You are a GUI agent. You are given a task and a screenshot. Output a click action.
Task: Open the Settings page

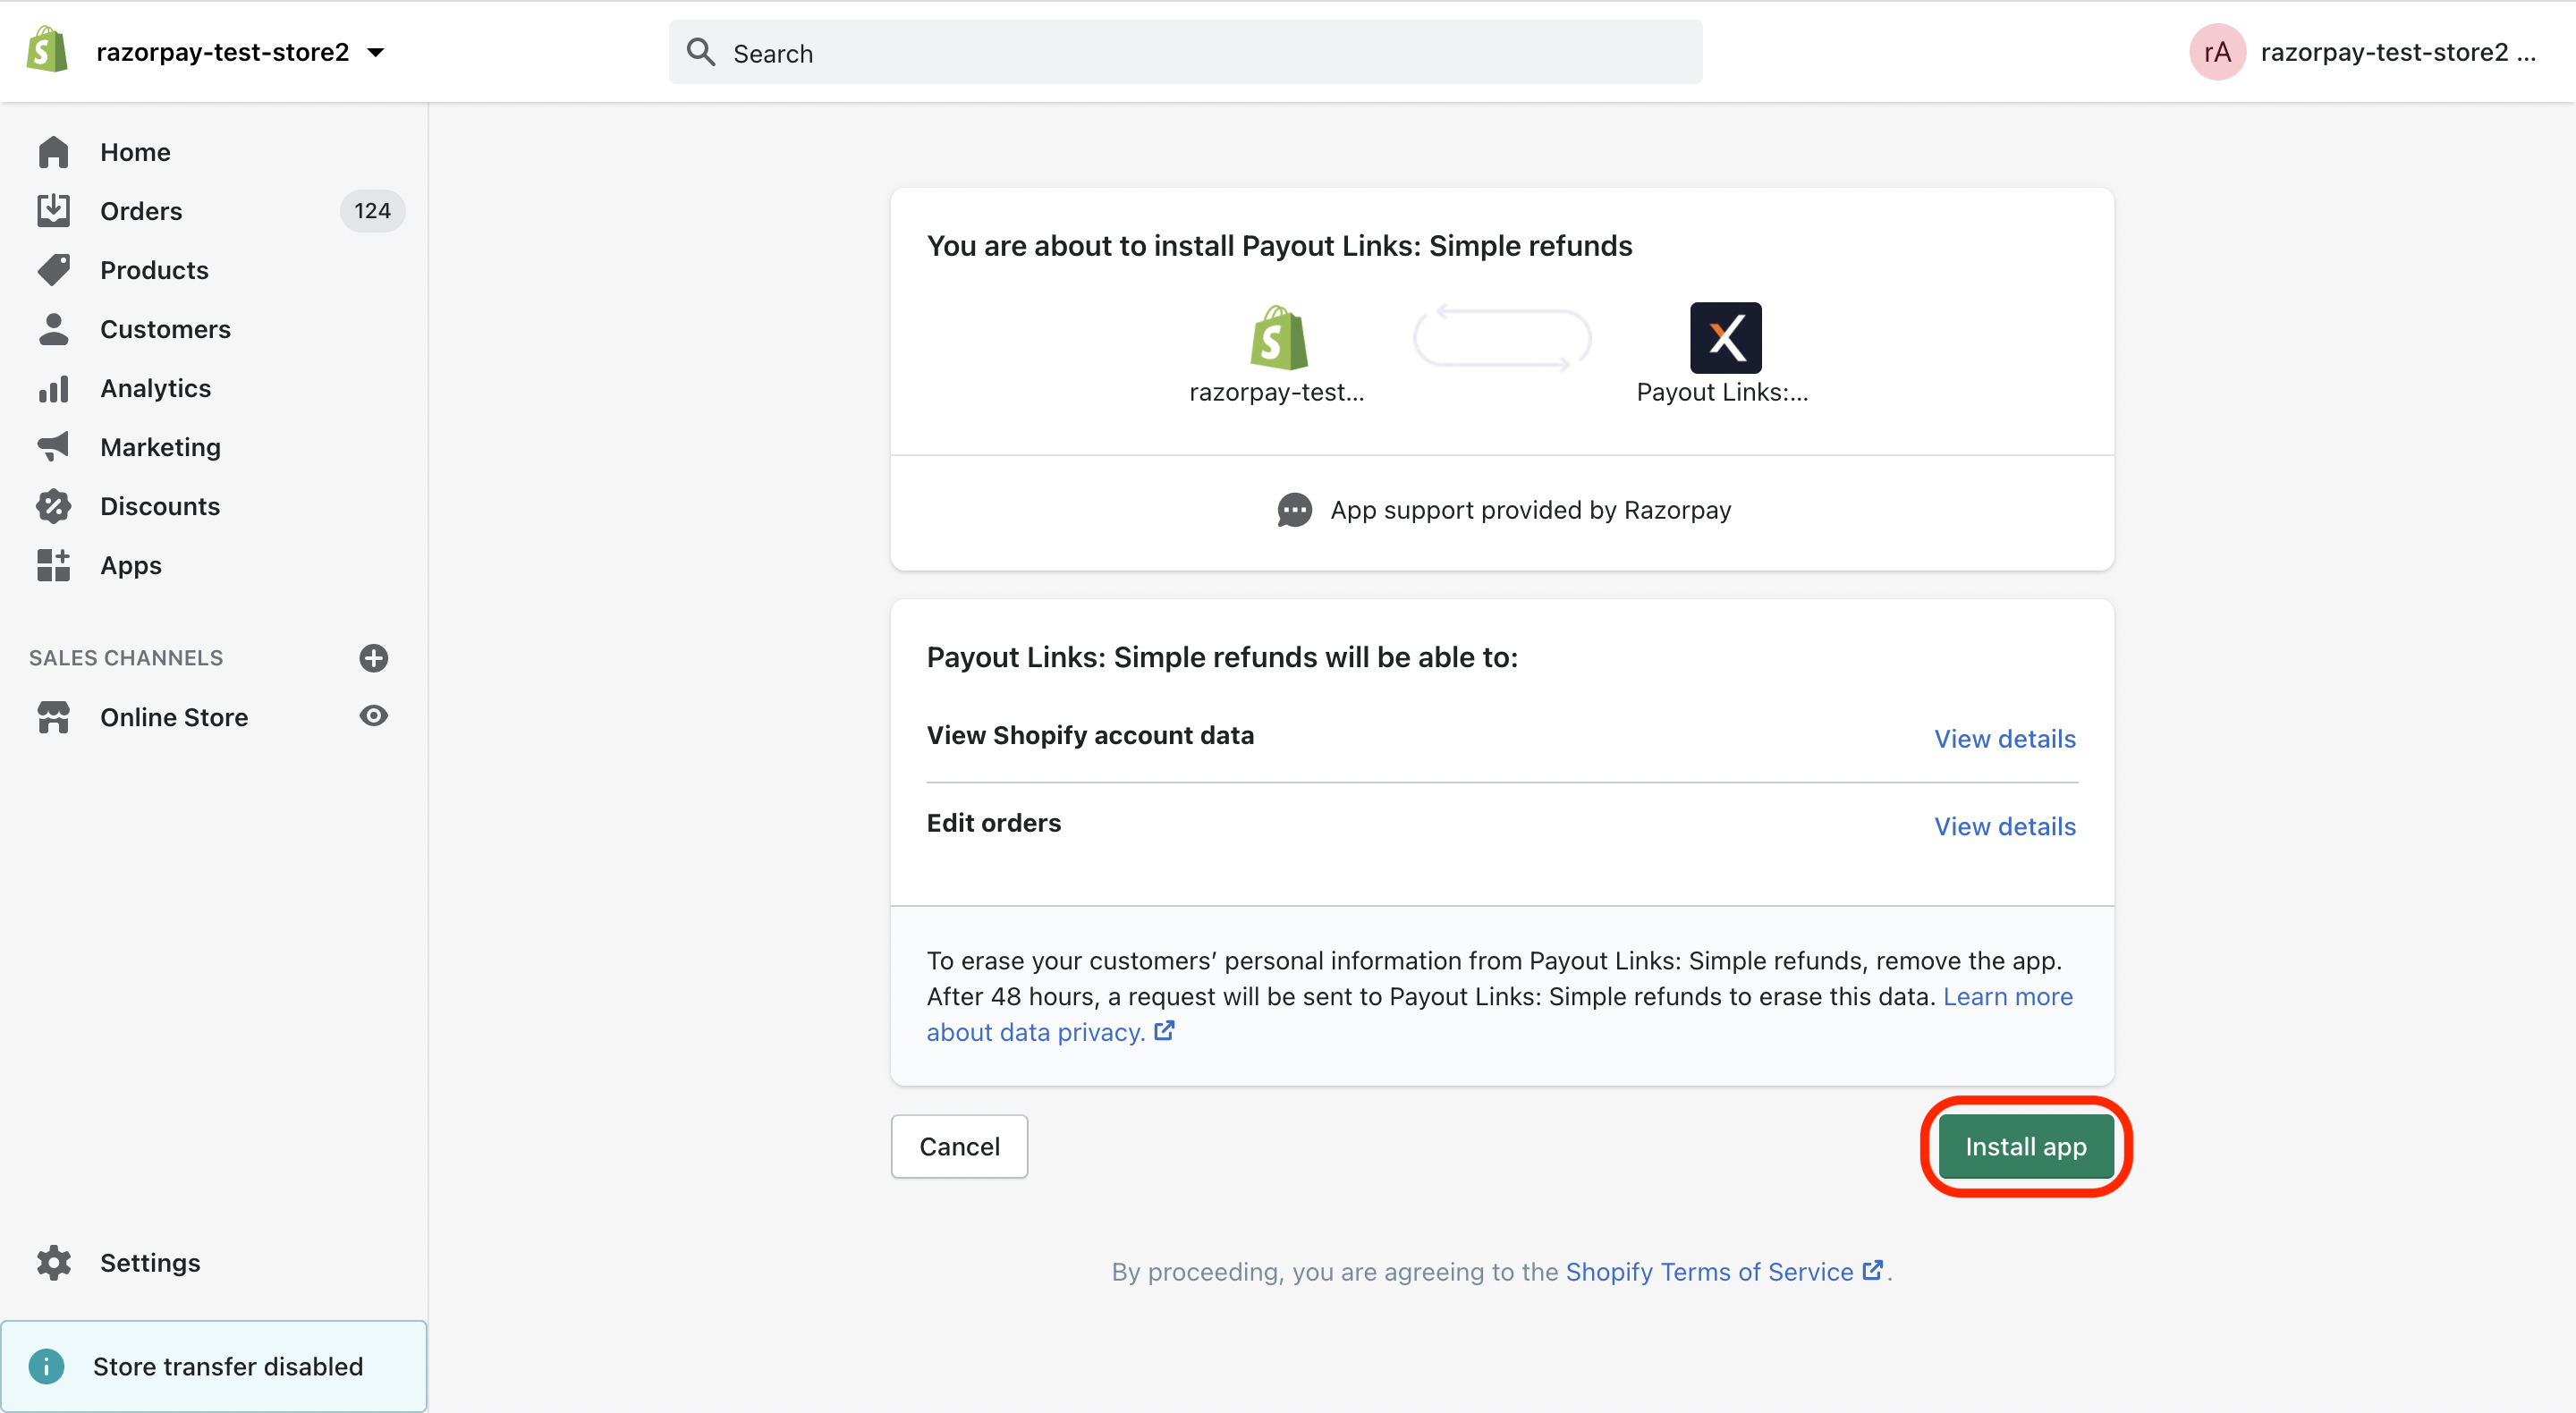150,1262
